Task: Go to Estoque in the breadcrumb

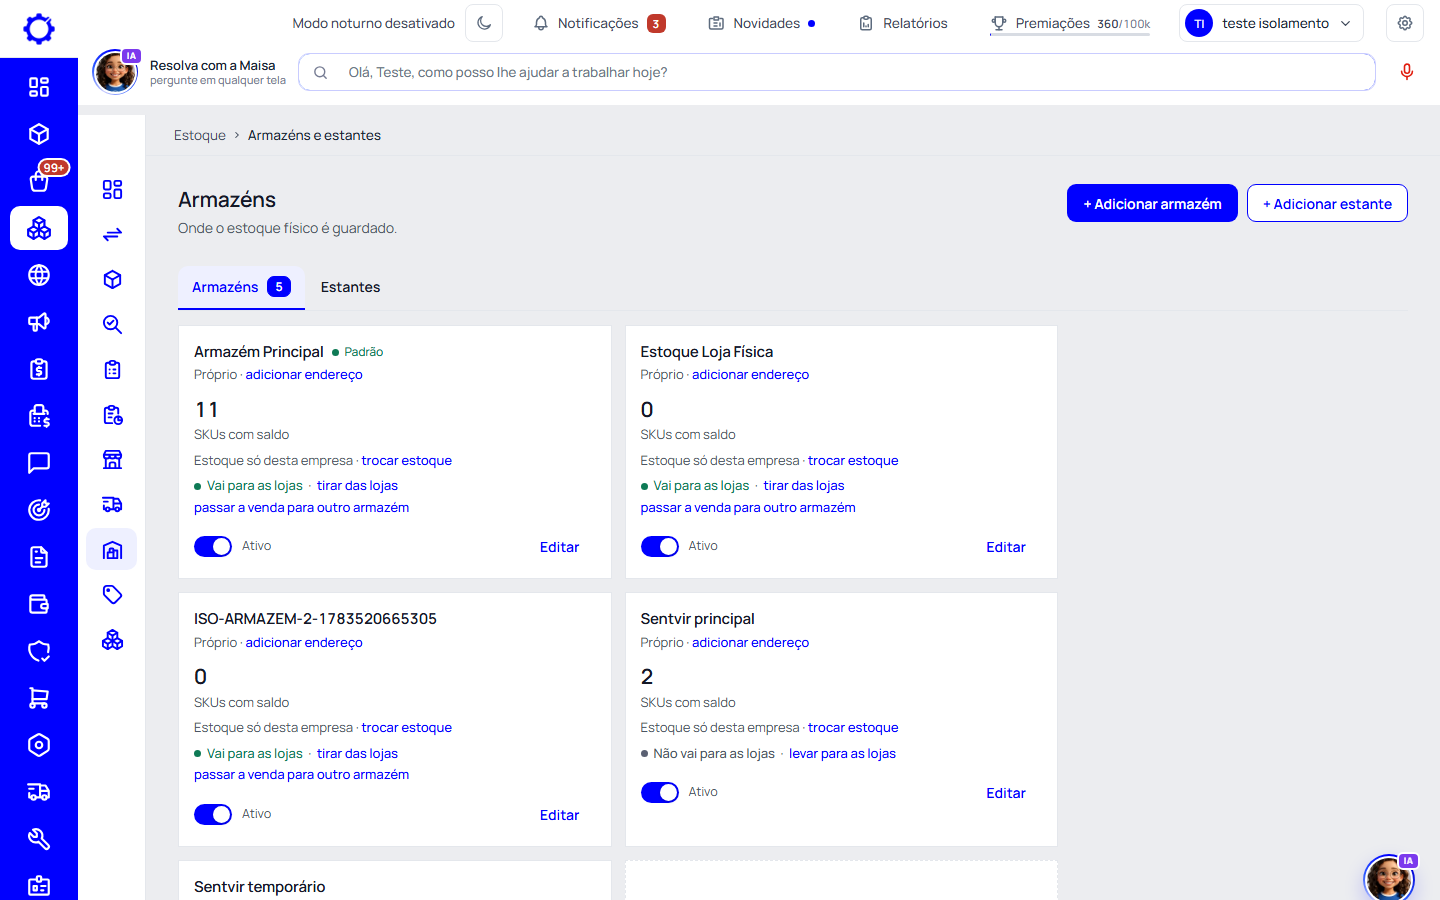Action: 200,135
